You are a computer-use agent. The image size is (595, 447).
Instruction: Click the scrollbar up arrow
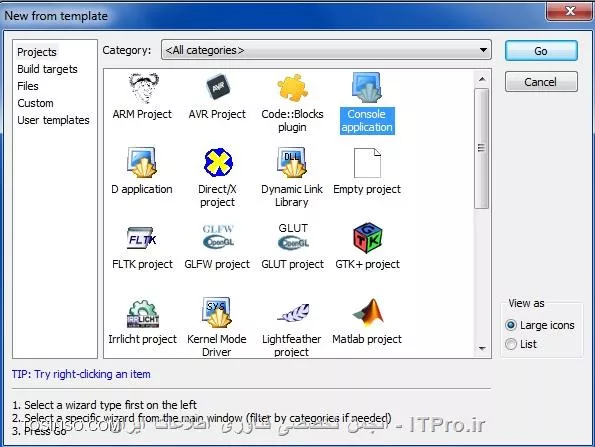point(482,79)
